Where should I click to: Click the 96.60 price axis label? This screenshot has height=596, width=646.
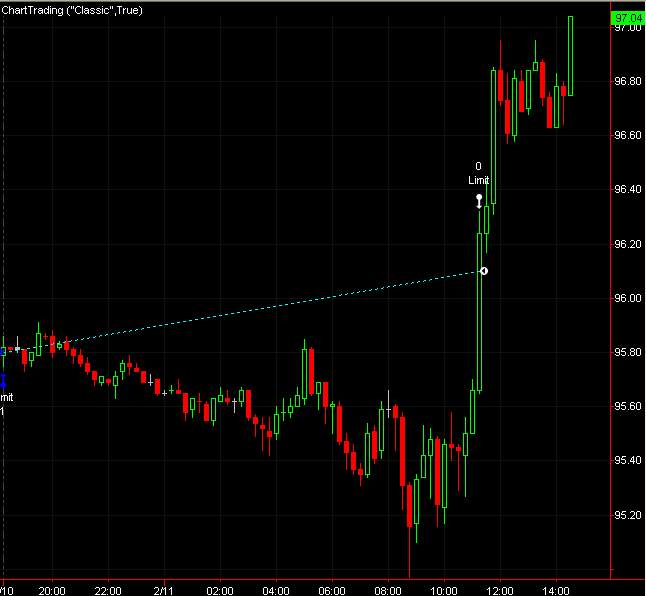pos(628,135)
